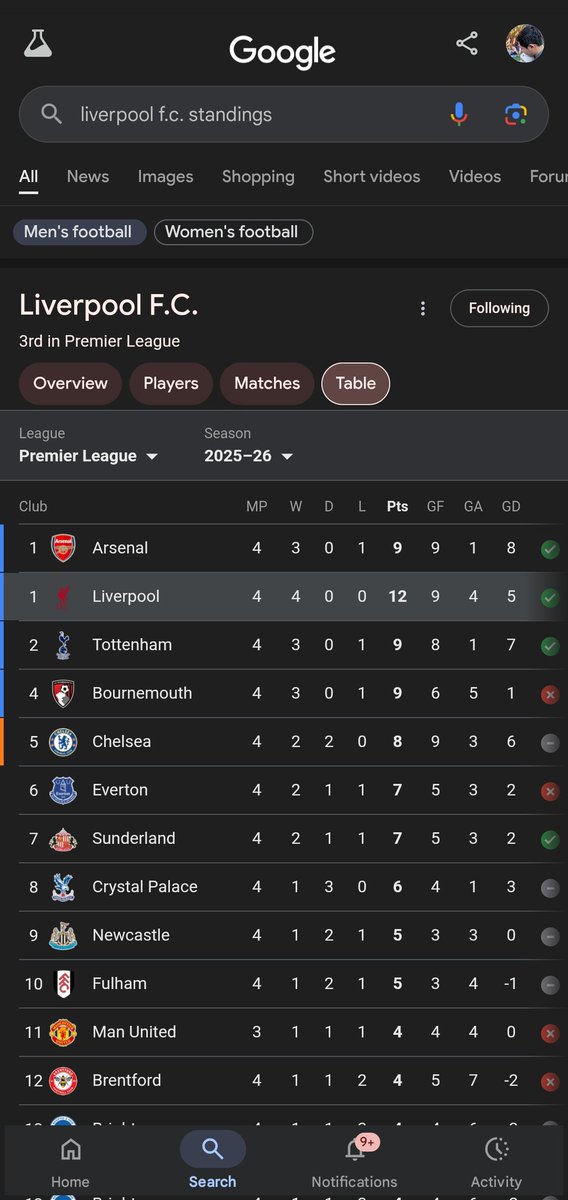This screenshot has width=568, height=1200.
Task: Open the Chelsea club crest
Action: (x=63, y=742)
